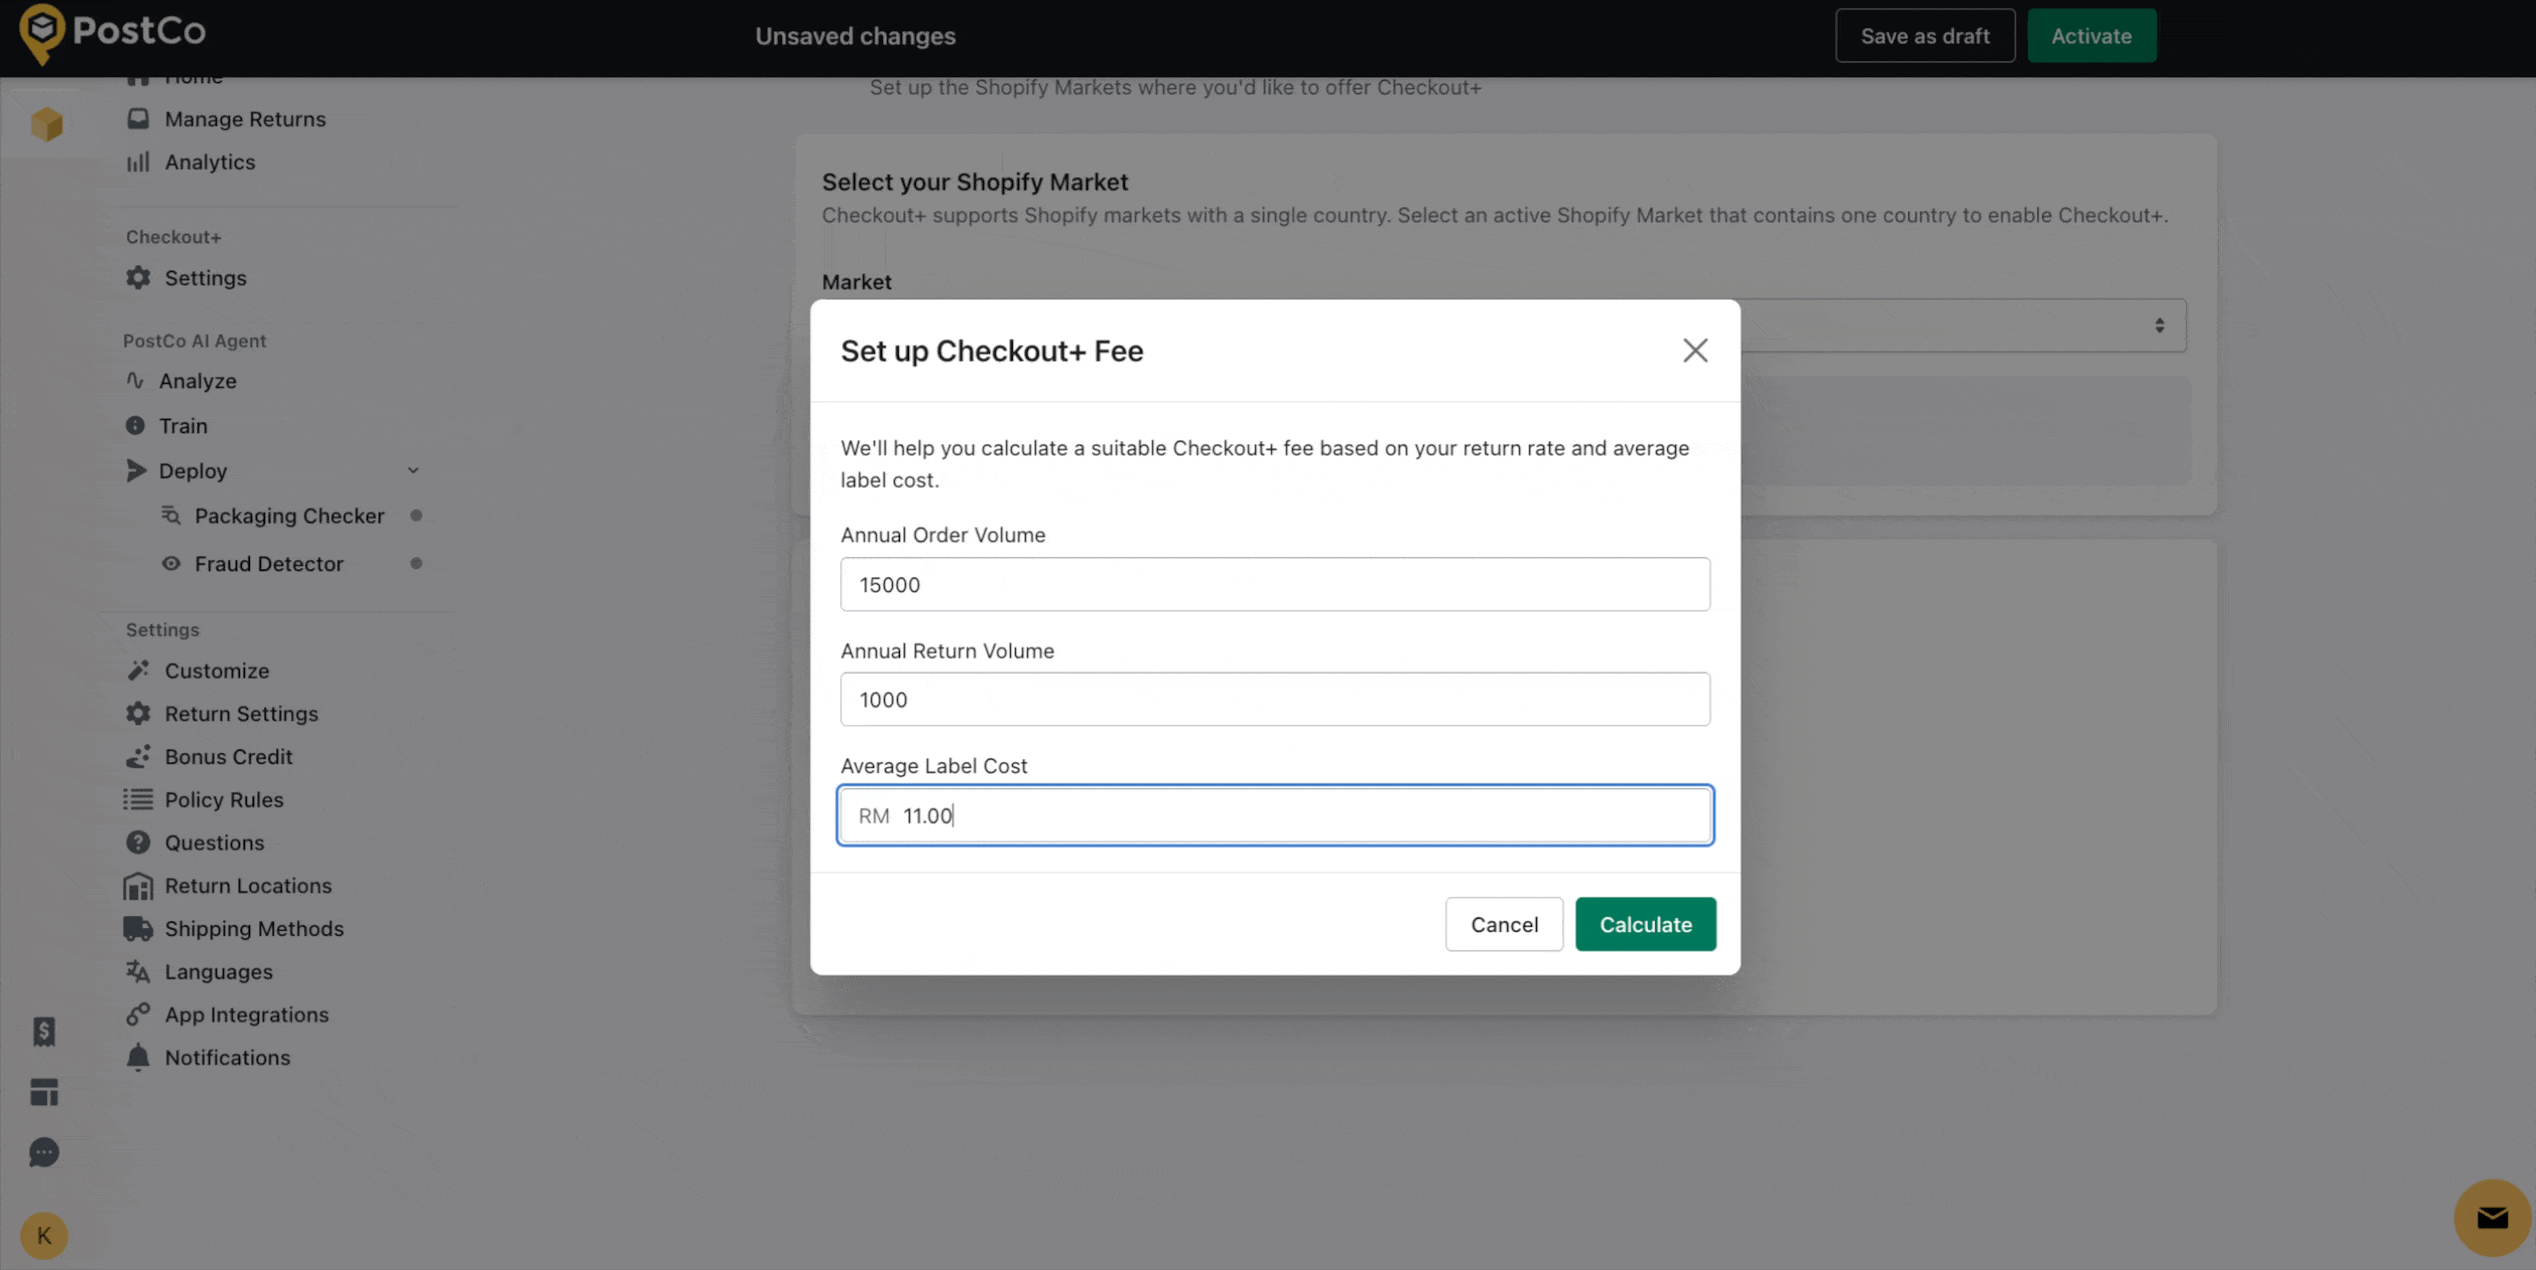Toggle the Fraud Detector status dot

pos(416,563)
